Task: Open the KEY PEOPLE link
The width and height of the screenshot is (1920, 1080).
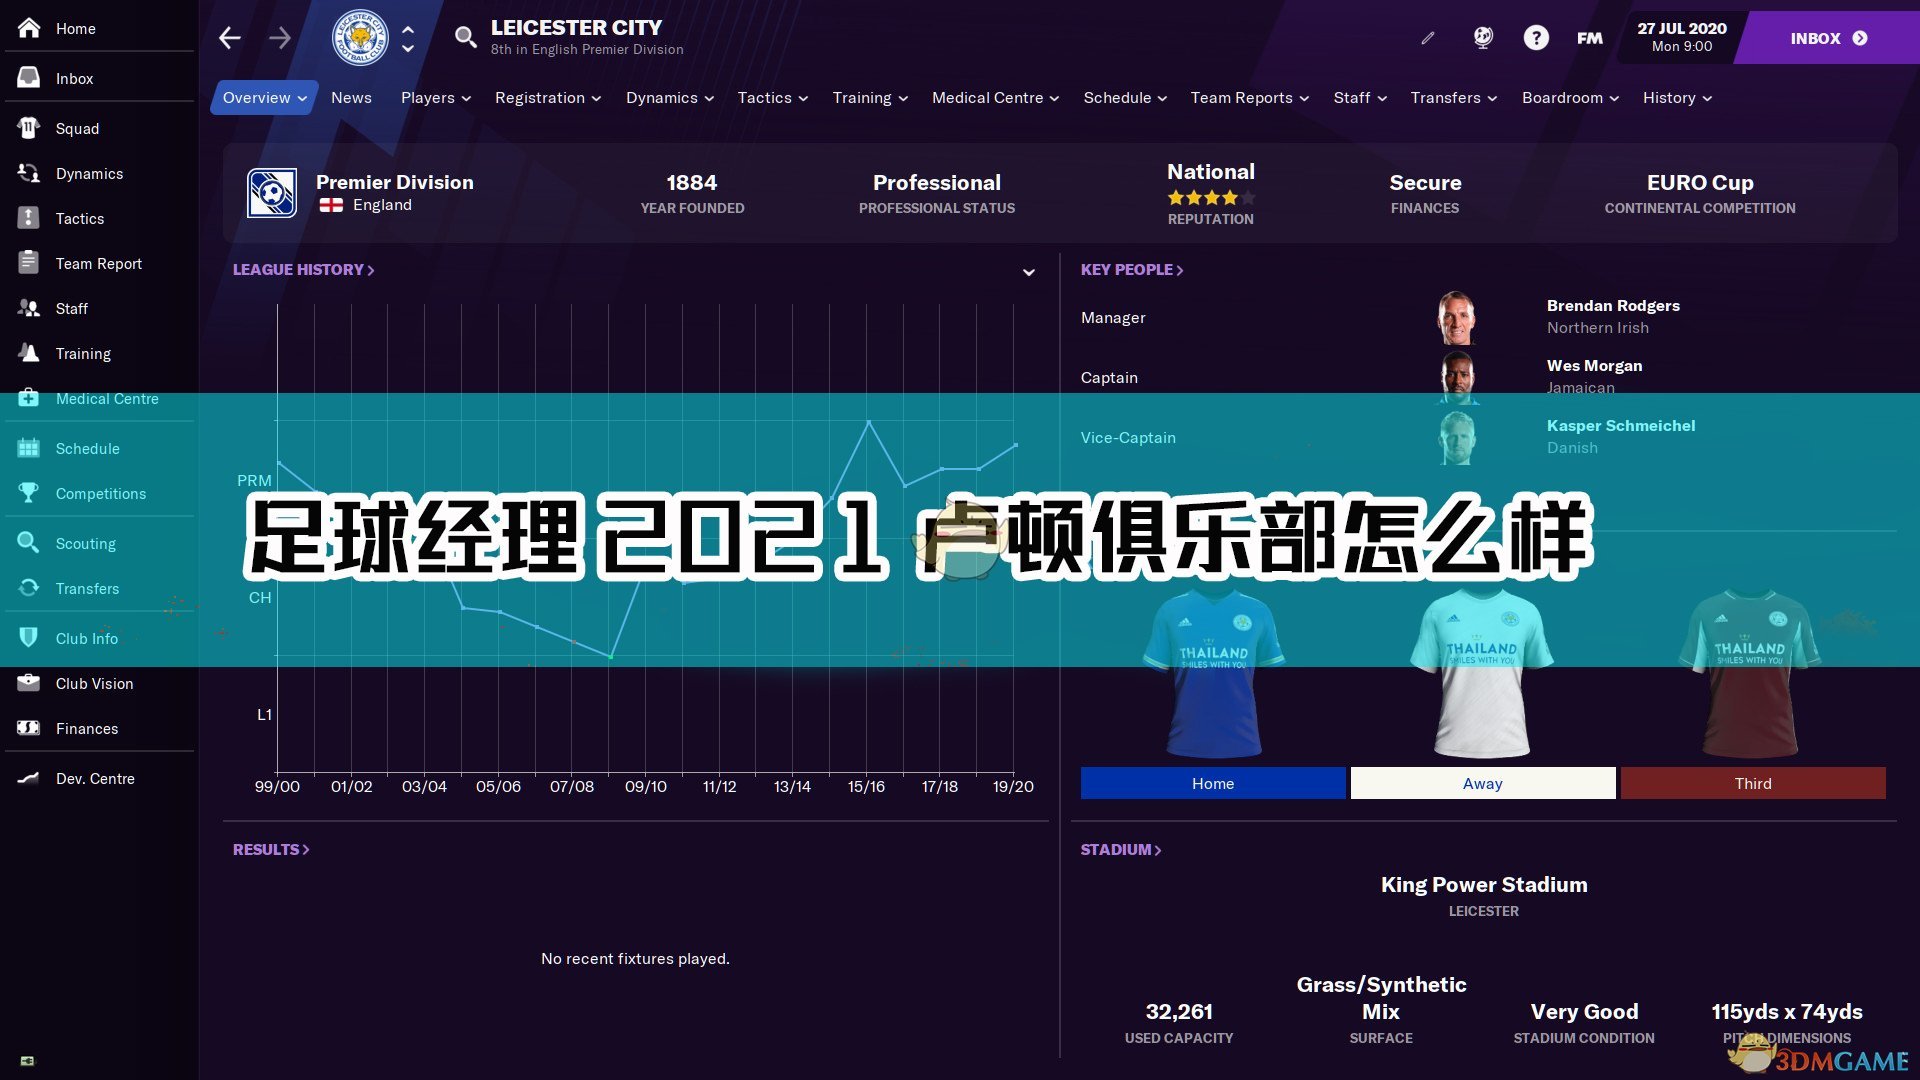Action: click(1131, 270)
